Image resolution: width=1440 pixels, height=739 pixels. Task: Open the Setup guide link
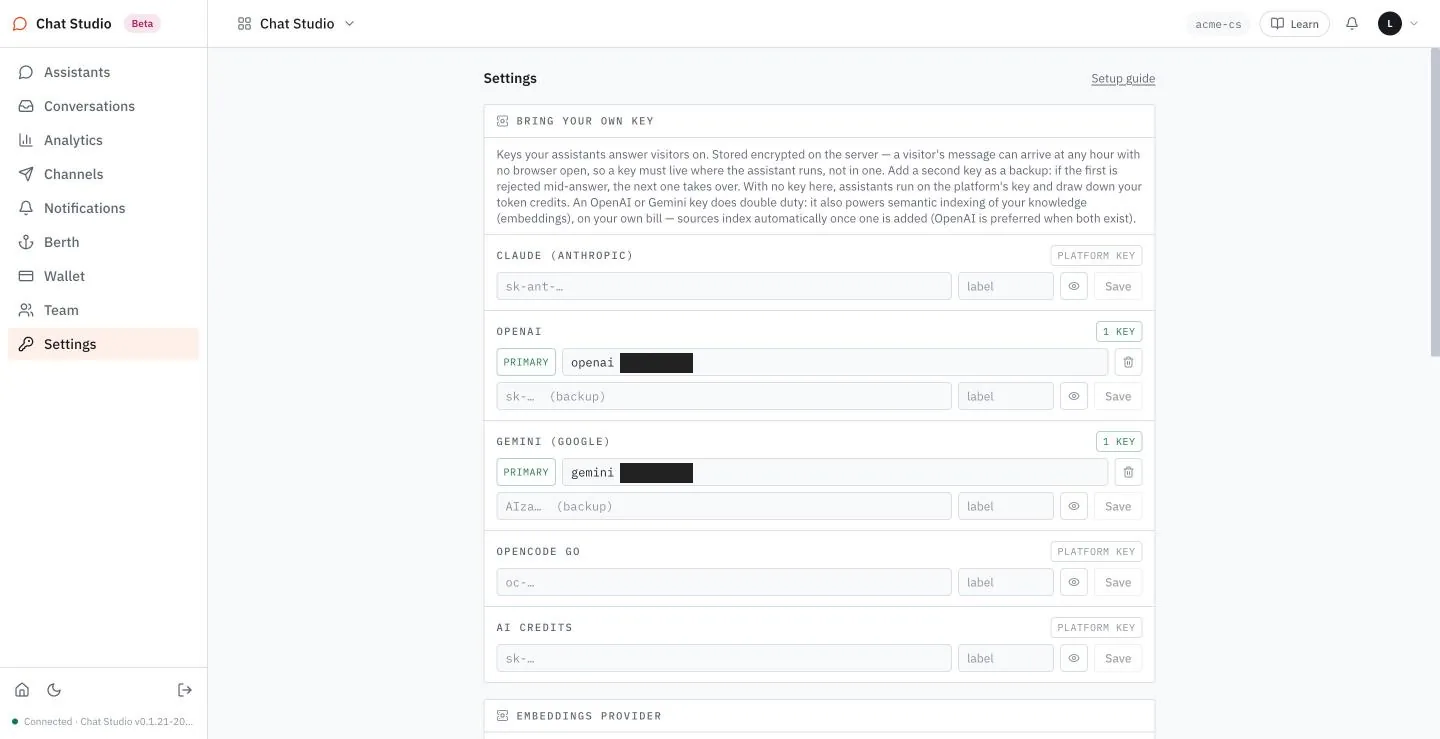point(1123,79)
